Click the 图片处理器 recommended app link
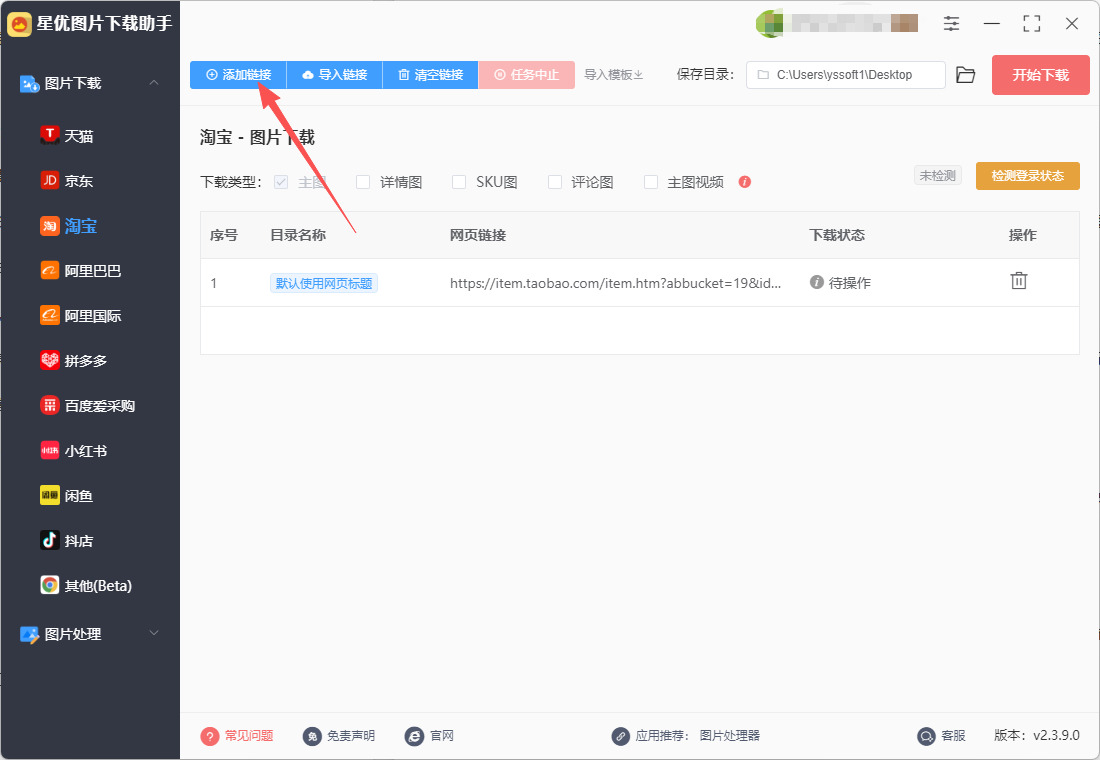Viewport: 1100px width, 760px height. 730,735
